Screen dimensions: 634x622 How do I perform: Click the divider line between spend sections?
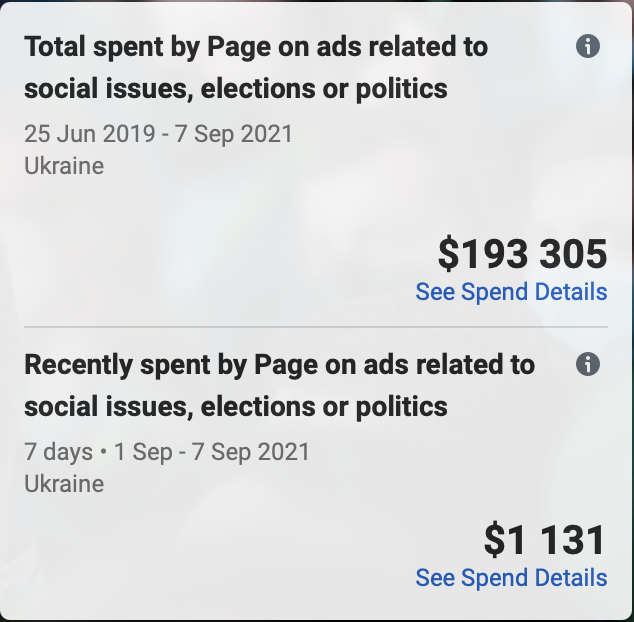point(316,326)
